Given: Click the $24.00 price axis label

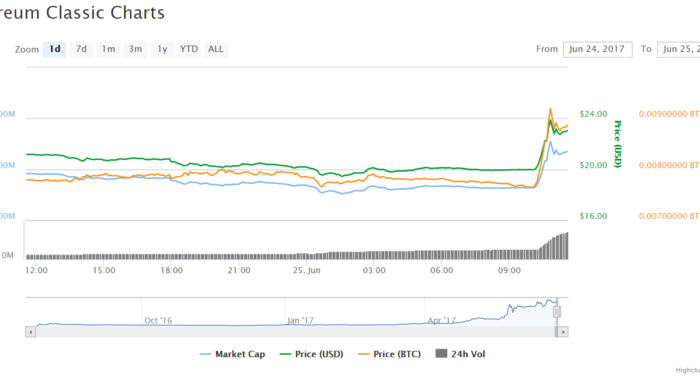Looking at the screenshot, I should tap(593, 114).
